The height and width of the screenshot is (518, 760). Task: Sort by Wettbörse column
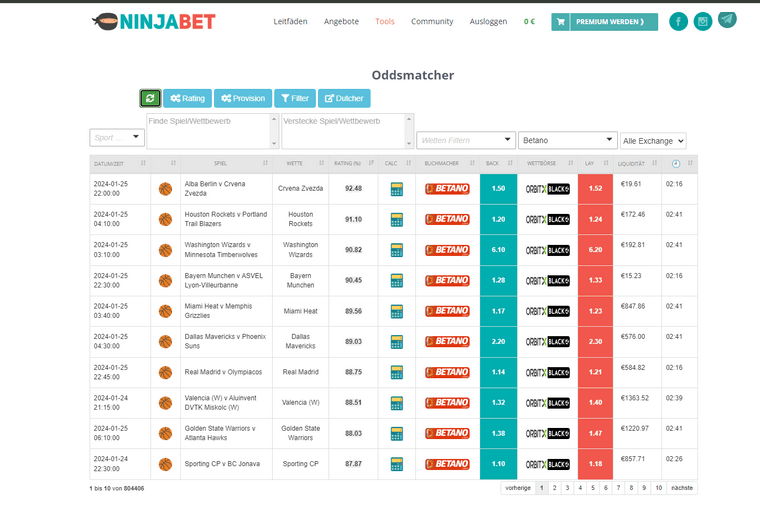click(x=547, y=164)
